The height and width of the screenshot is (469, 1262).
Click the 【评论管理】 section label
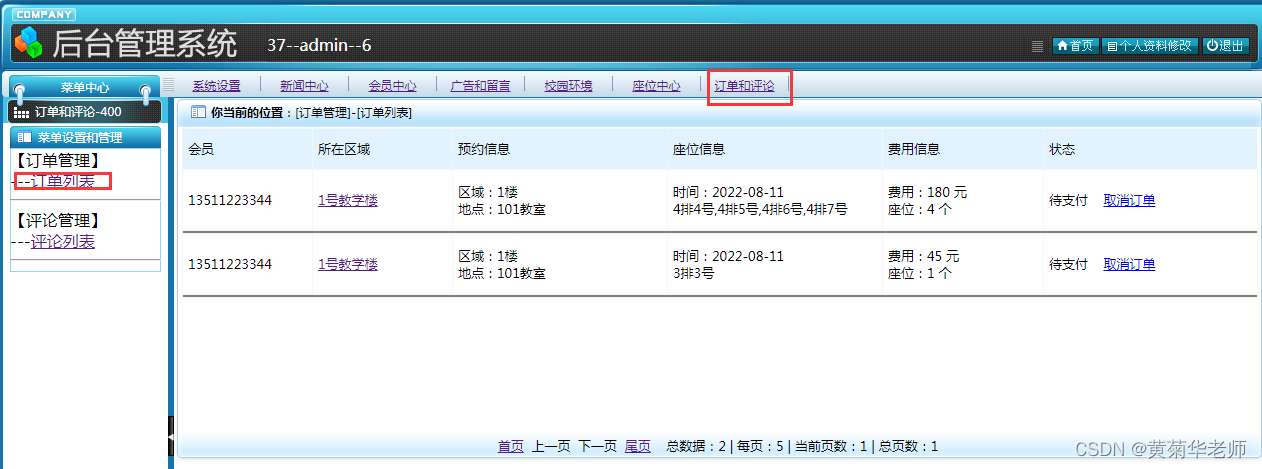tap(56, 221)
